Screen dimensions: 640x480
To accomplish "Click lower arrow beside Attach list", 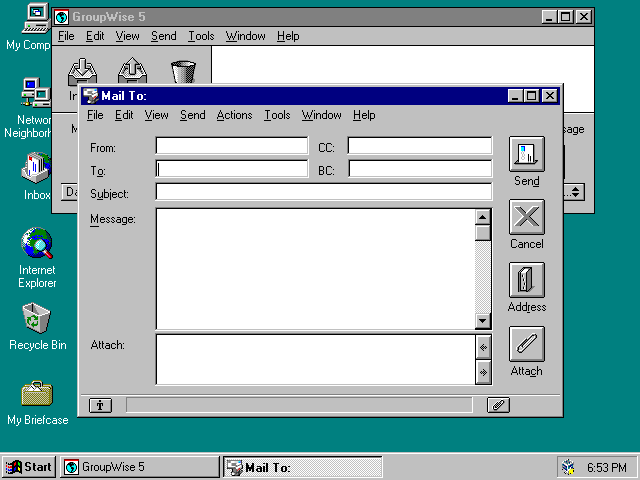I will (x=483, y=372).
